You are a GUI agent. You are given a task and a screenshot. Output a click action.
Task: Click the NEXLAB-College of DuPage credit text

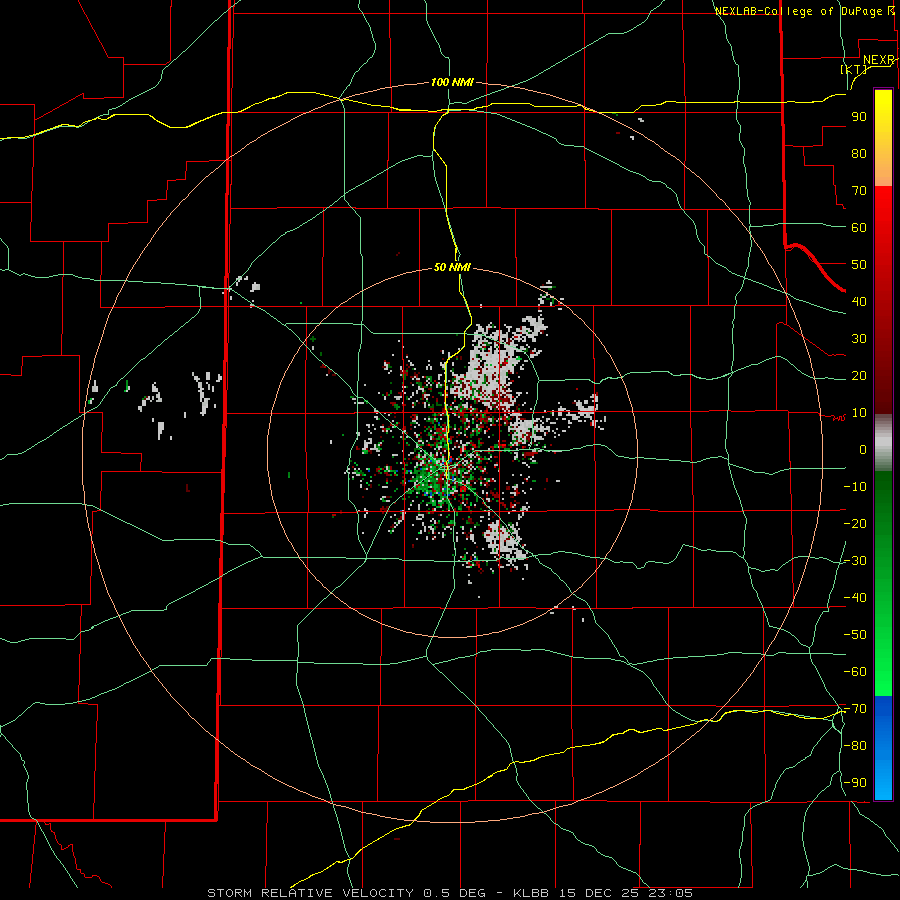pyautogui.click(x=805, y=11)
